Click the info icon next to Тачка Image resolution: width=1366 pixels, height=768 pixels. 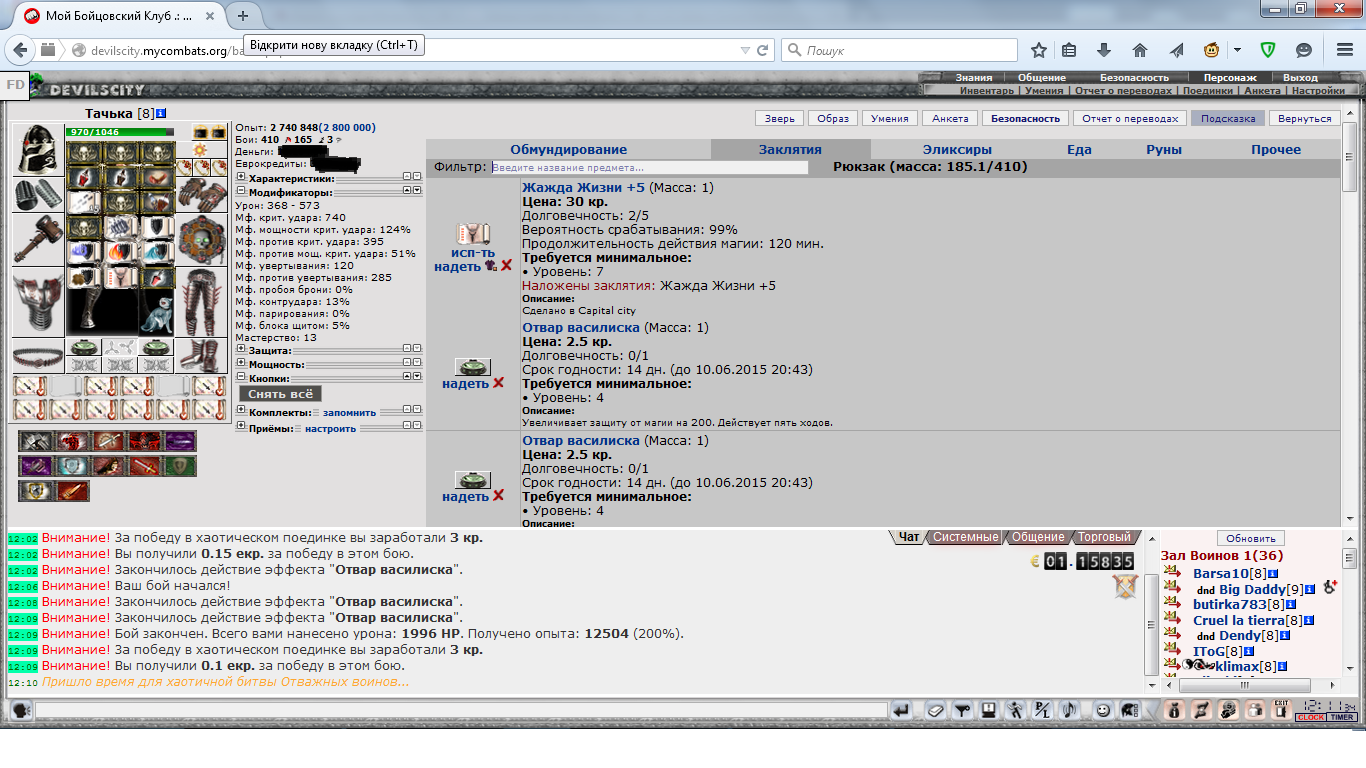162,114
